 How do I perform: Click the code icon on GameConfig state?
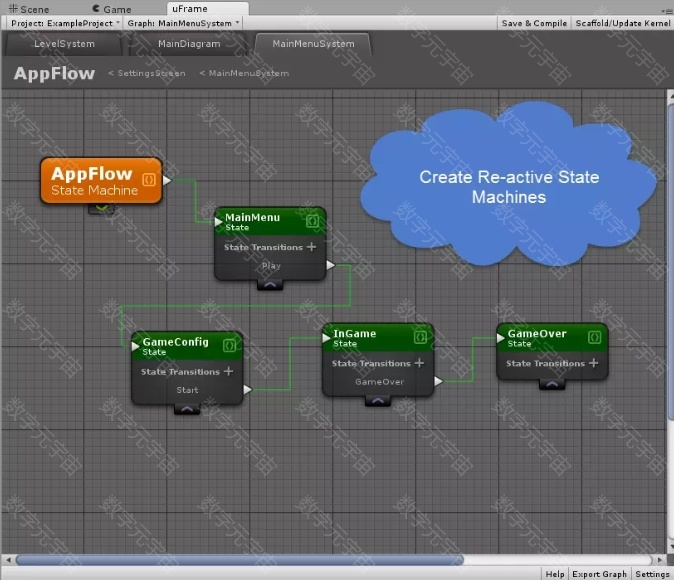click(x=230, y=345)
